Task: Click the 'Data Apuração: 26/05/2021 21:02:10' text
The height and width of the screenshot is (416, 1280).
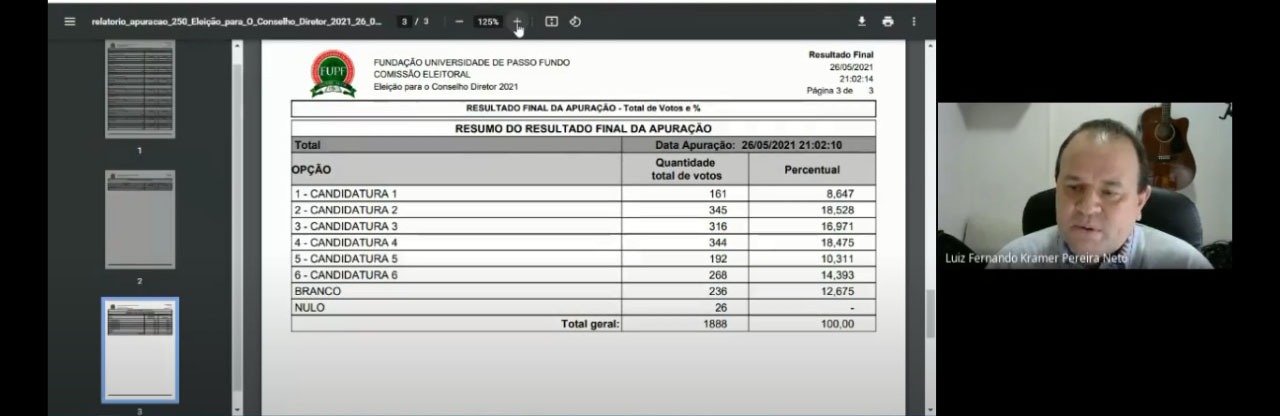Action: (x=748, y=145)
